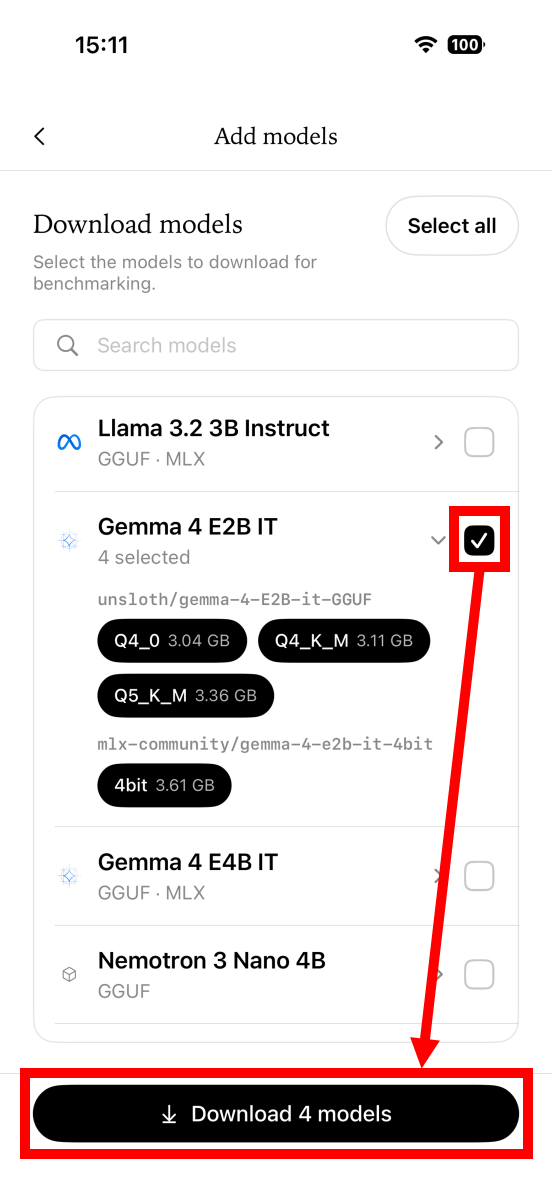Focus the Search models field
Viewport: 552px width, 1200px height.
[276, 346]
